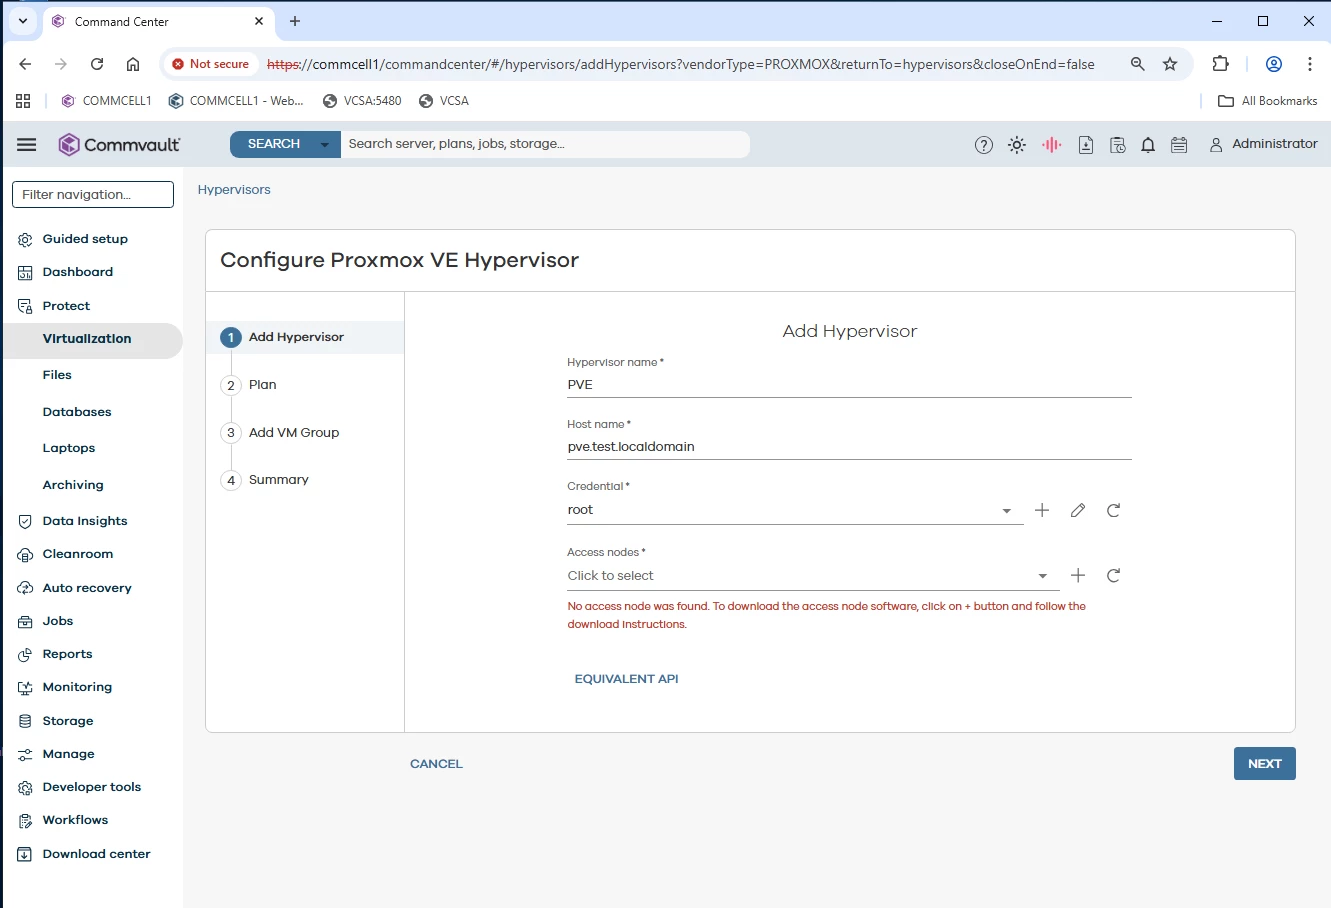Open the COMMCELL1 bookmark
Image resolution: width=1331 pixels, height=908 pixels.
[x=107, y=101]
